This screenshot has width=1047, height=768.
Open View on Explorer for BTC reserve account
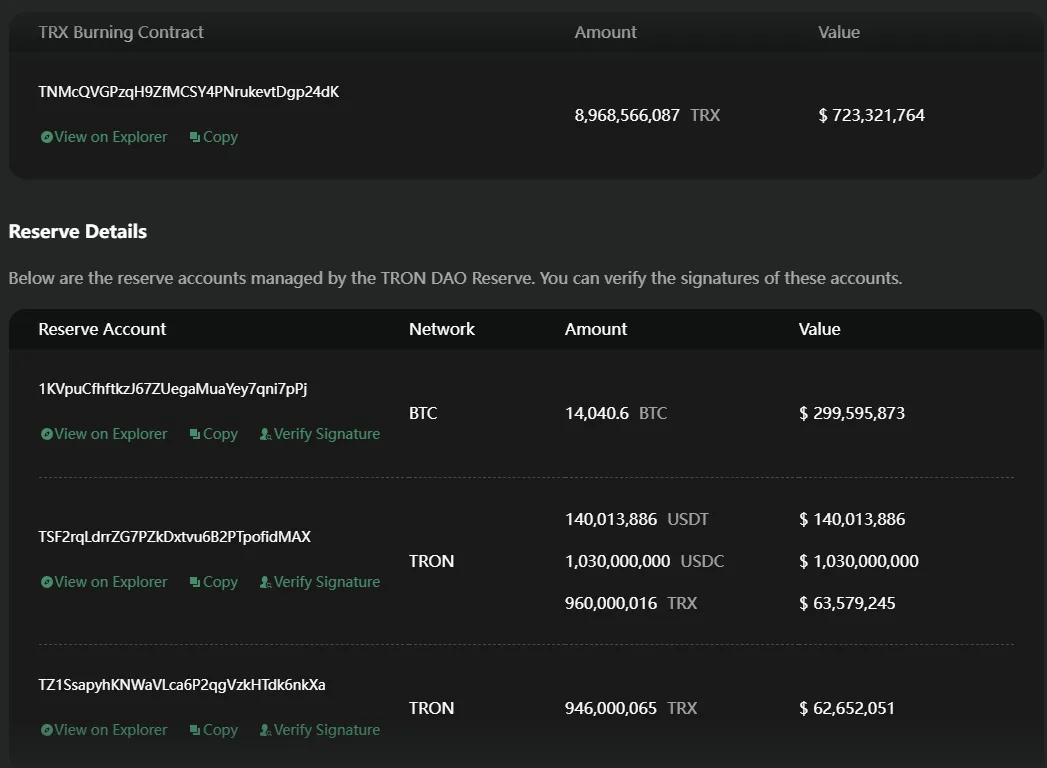(103, 434)
